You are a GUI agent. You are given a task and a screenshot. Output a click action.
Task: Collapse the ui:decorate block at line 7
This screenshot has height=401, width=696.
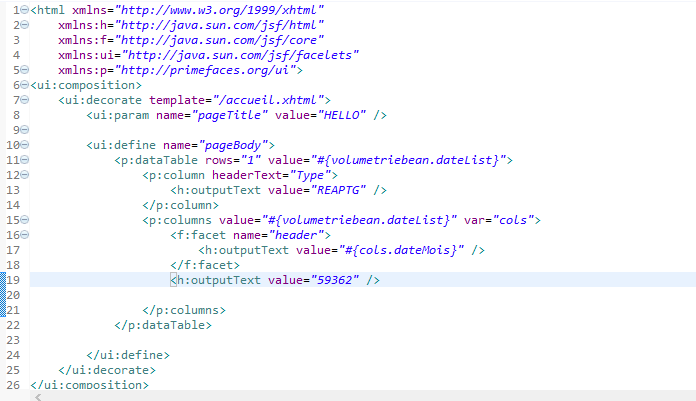[x=25, y=100]
